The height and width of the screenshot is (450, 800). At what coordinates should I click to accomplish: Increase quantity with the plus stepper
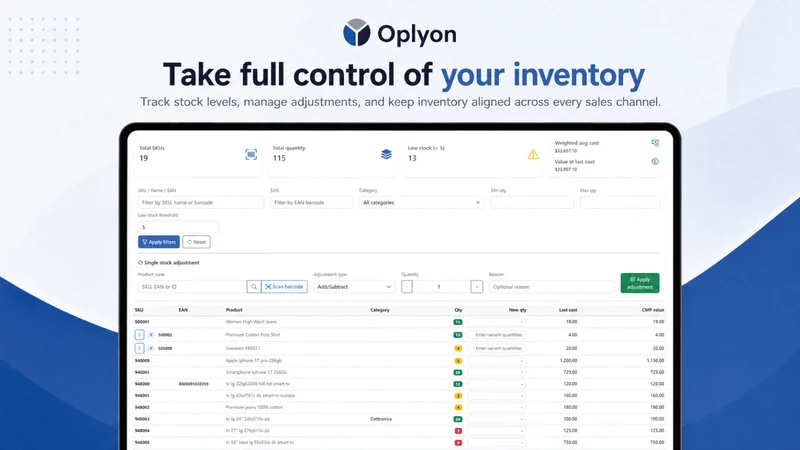[477, 287]
